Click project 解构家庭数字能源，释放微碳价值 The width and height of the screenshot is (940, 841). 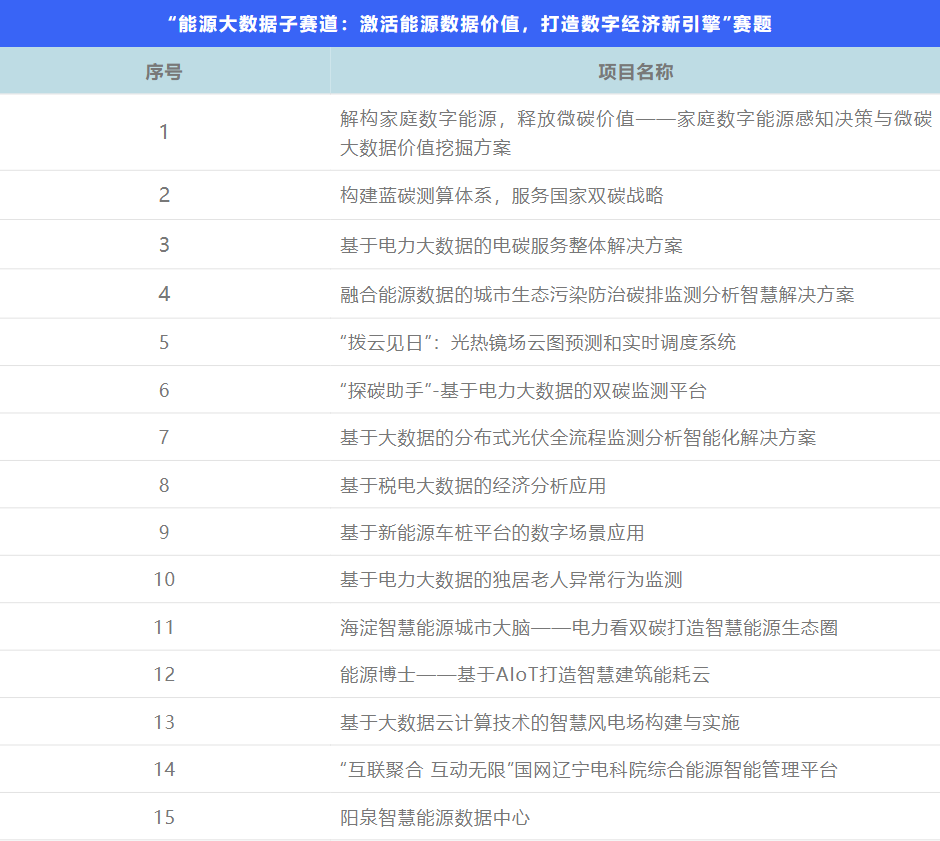point(634,133)
